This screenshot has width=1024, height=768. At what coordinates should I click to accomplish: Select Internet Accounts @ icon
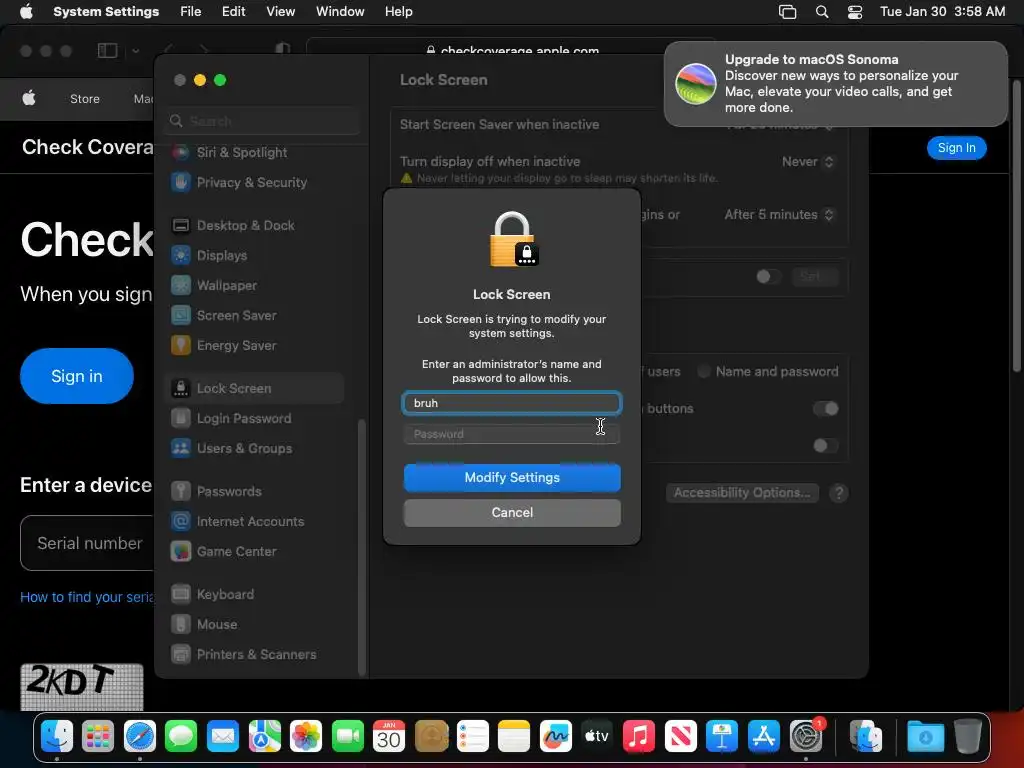(181, 521)
